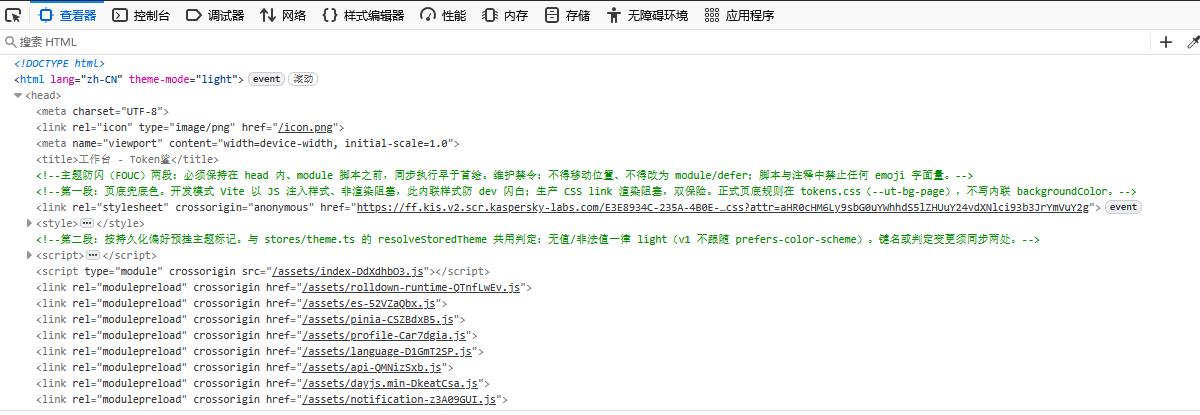Open the 调试器 debugger tab
Screen dimensions: 1200x415
tap(215, 15)
